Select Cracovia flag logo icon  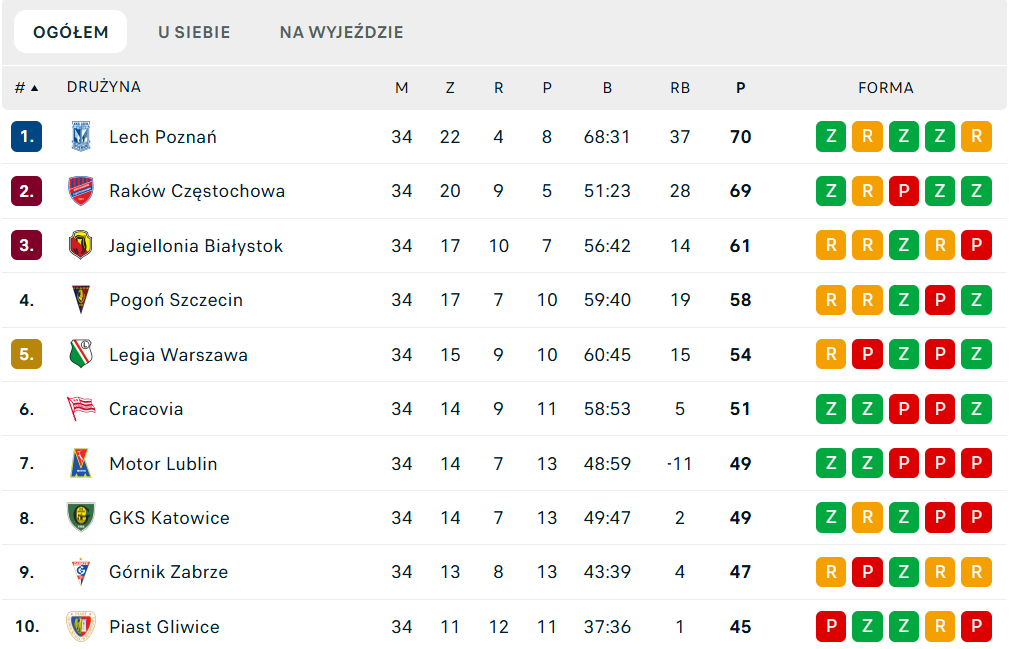(81, 409)
